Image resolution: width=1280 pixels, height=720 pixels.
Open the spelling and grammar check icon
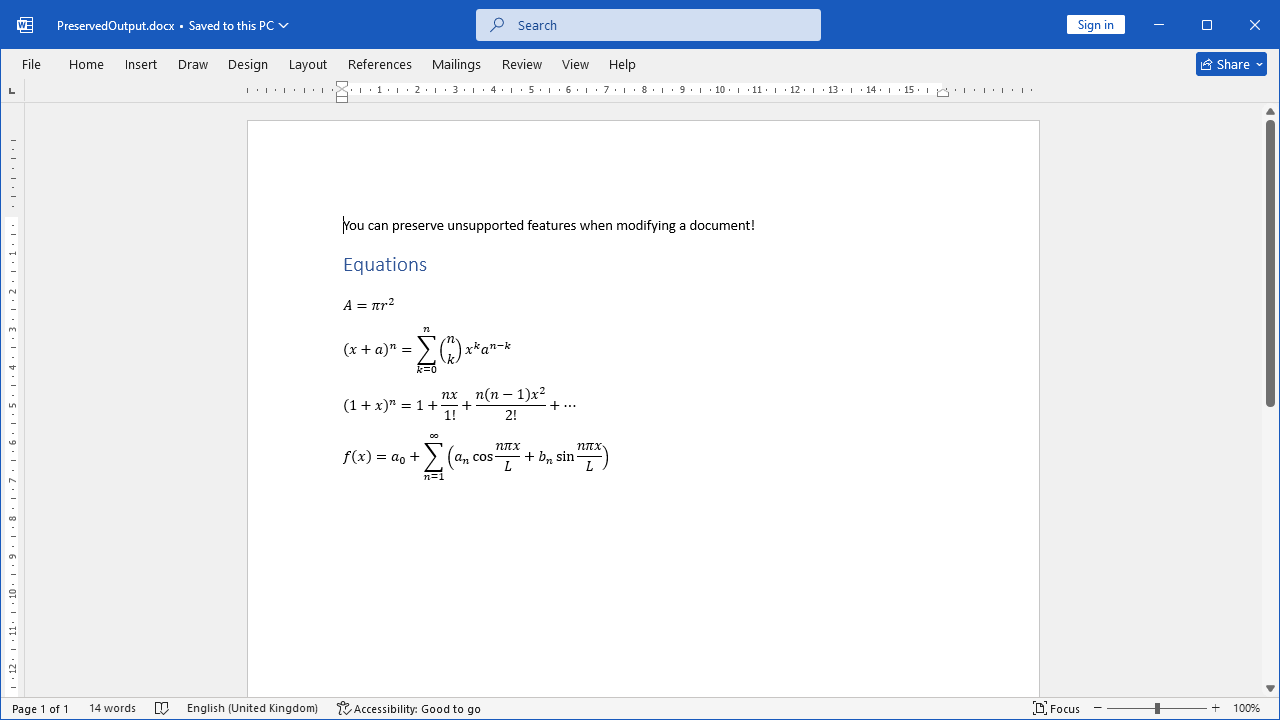coord(162,708)
